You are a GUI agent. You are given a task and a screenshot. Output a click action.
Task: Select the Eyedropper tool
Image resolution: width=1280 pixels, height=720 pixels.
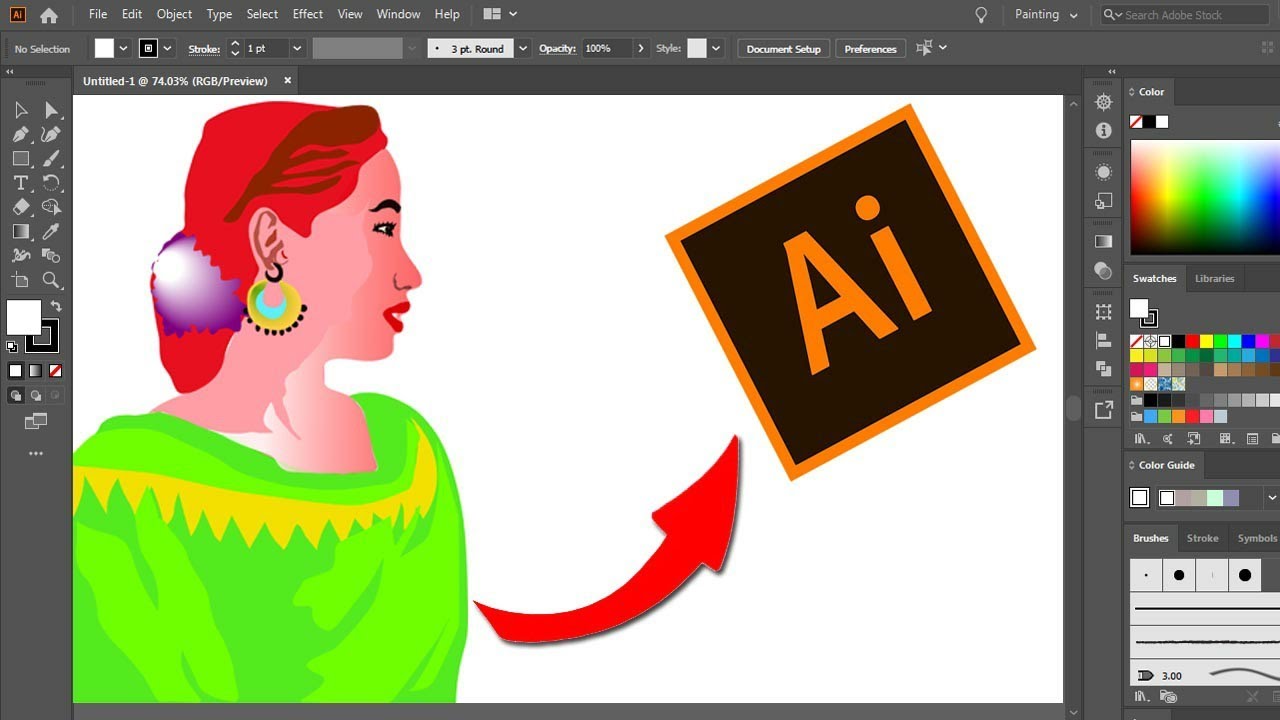(x=51, y=231)
